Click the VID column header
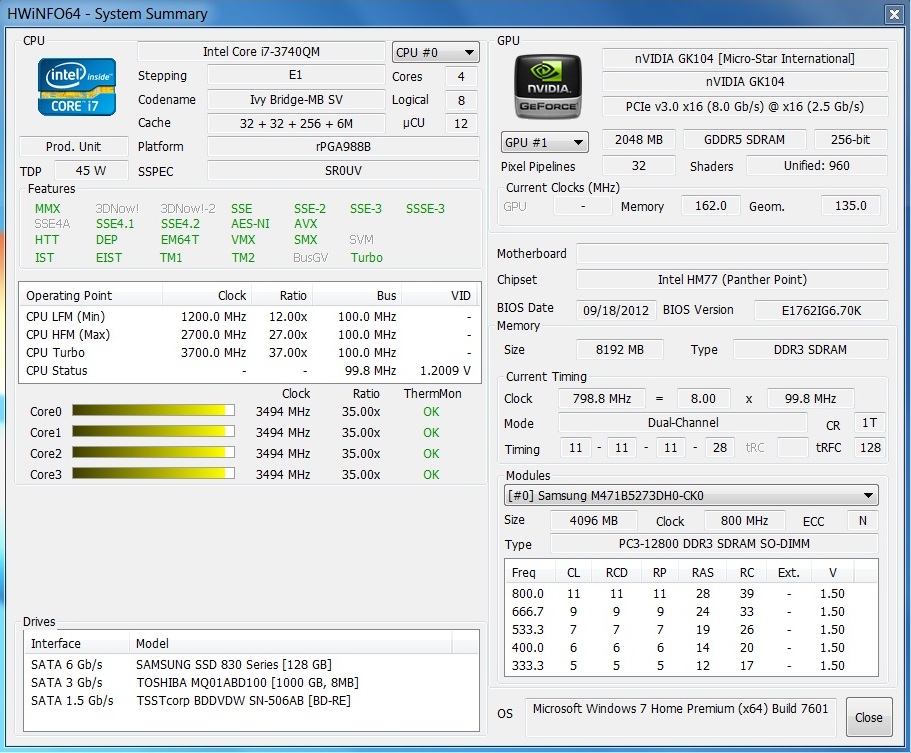The width and height of the screenshot is (911, 753). coord(439,295)
